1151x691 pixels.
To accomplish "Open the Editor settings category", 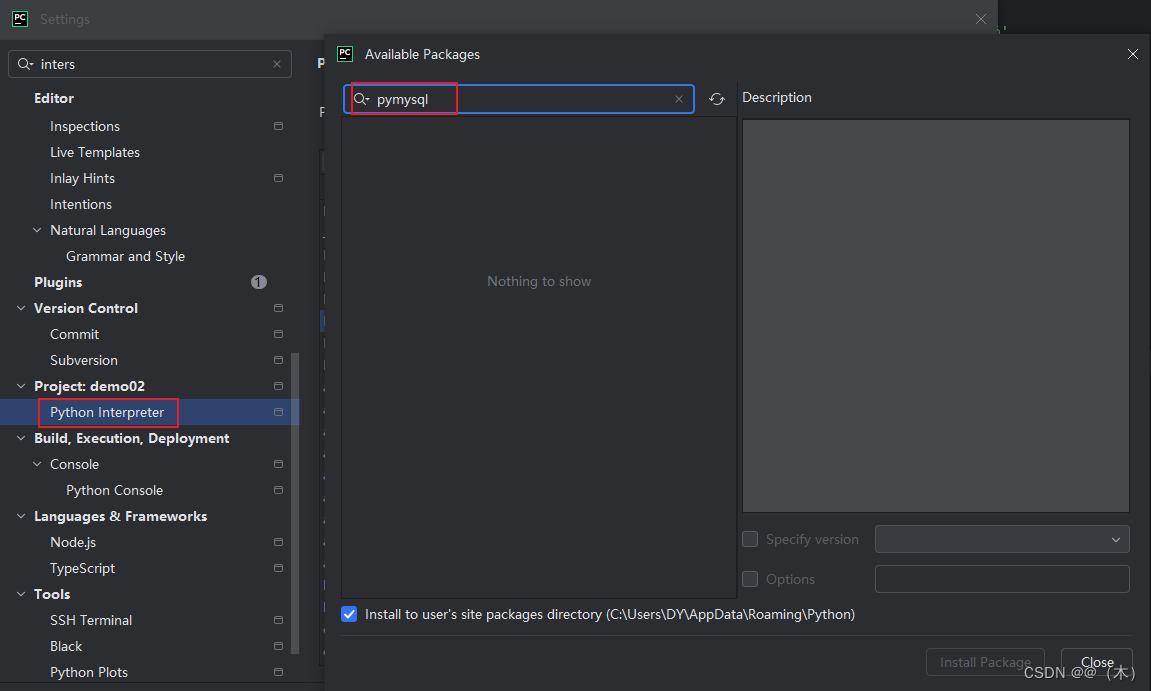I will pyautogui.click(x=54, y=98).
